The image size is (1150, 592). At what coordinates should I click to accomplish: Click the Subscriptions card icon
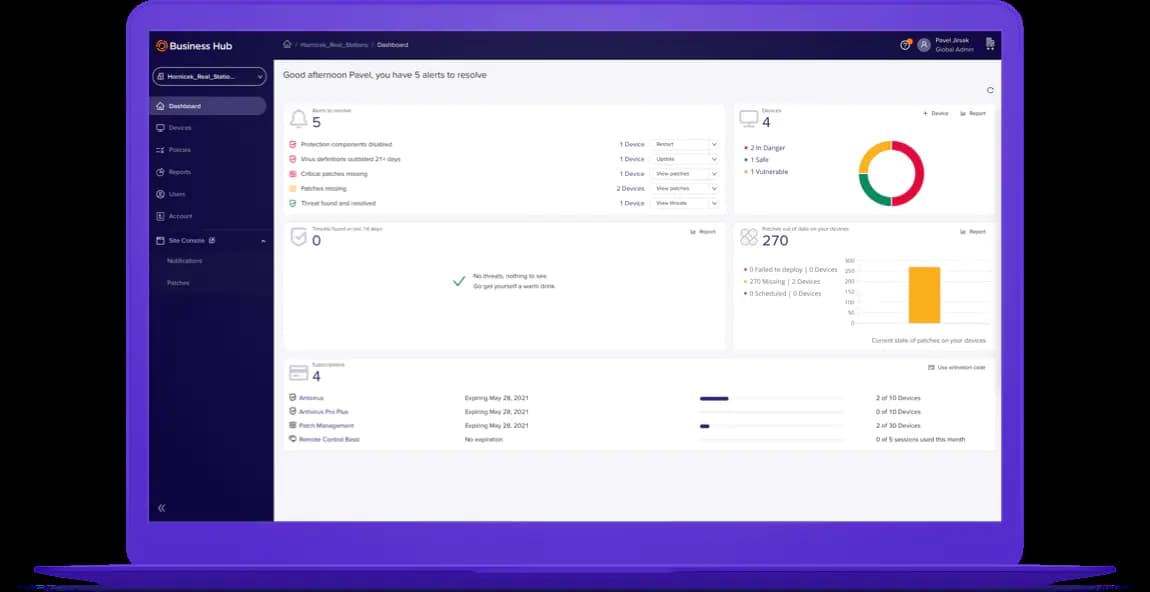298,373
